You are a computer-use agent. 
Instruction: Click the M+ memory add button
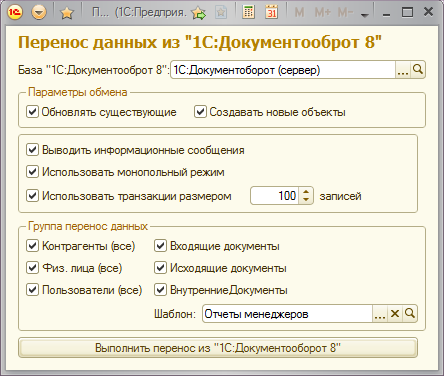coord(323,13)
